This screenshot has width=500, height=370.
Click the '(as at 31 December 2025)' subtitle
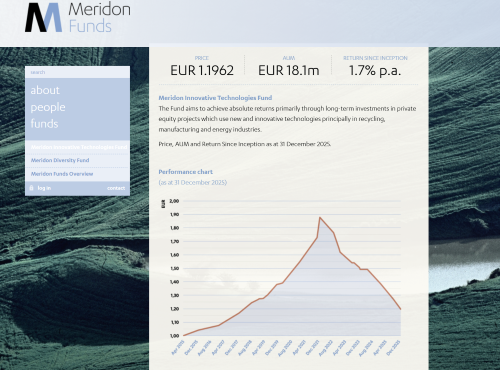[193, 182]
